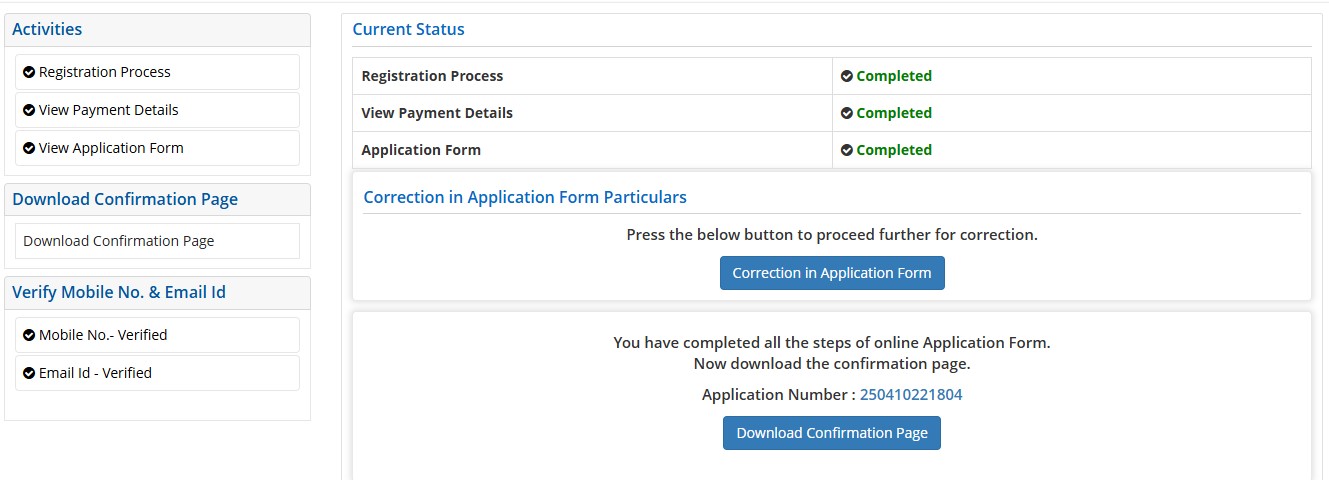Open Registration Process in Activities panel
The width and height of the screenshot is (1329, 480).
[x=105, y=72]
